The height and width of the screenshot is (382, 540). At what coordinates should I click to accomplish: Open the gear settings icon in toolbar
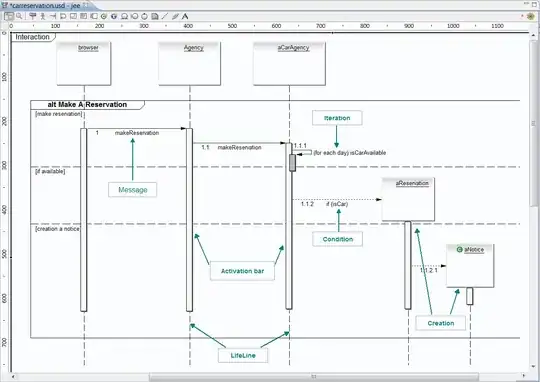pos(531,16)
